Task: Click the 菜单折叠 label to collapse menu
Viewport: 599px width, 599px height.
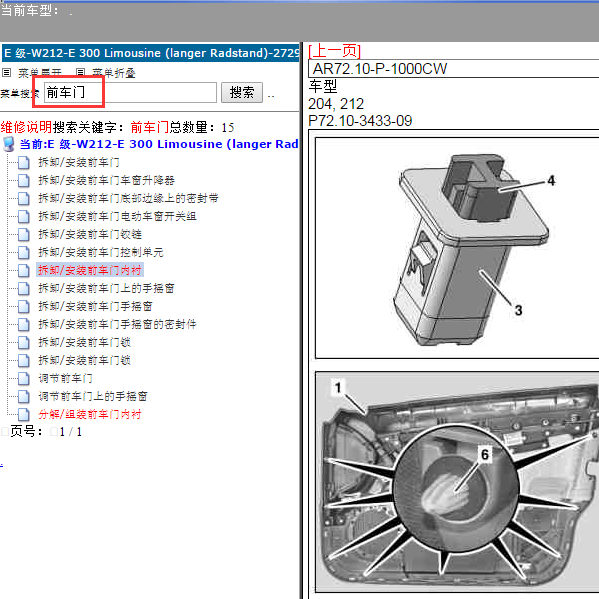Action: coord(114,73)
